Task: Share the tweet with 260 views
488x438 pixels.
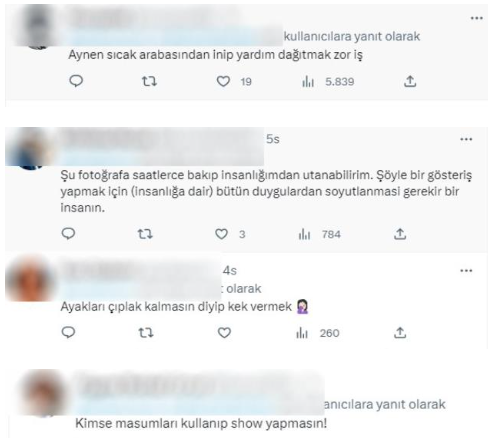Action: tap(400, 332)
